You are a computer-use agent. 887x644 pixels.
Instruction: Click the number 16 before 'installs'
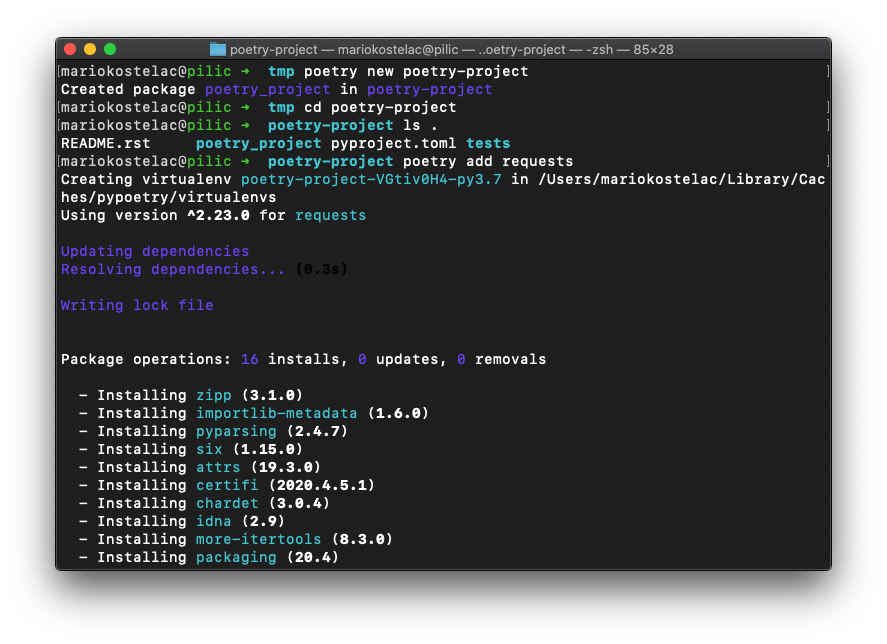pos(249,359)
